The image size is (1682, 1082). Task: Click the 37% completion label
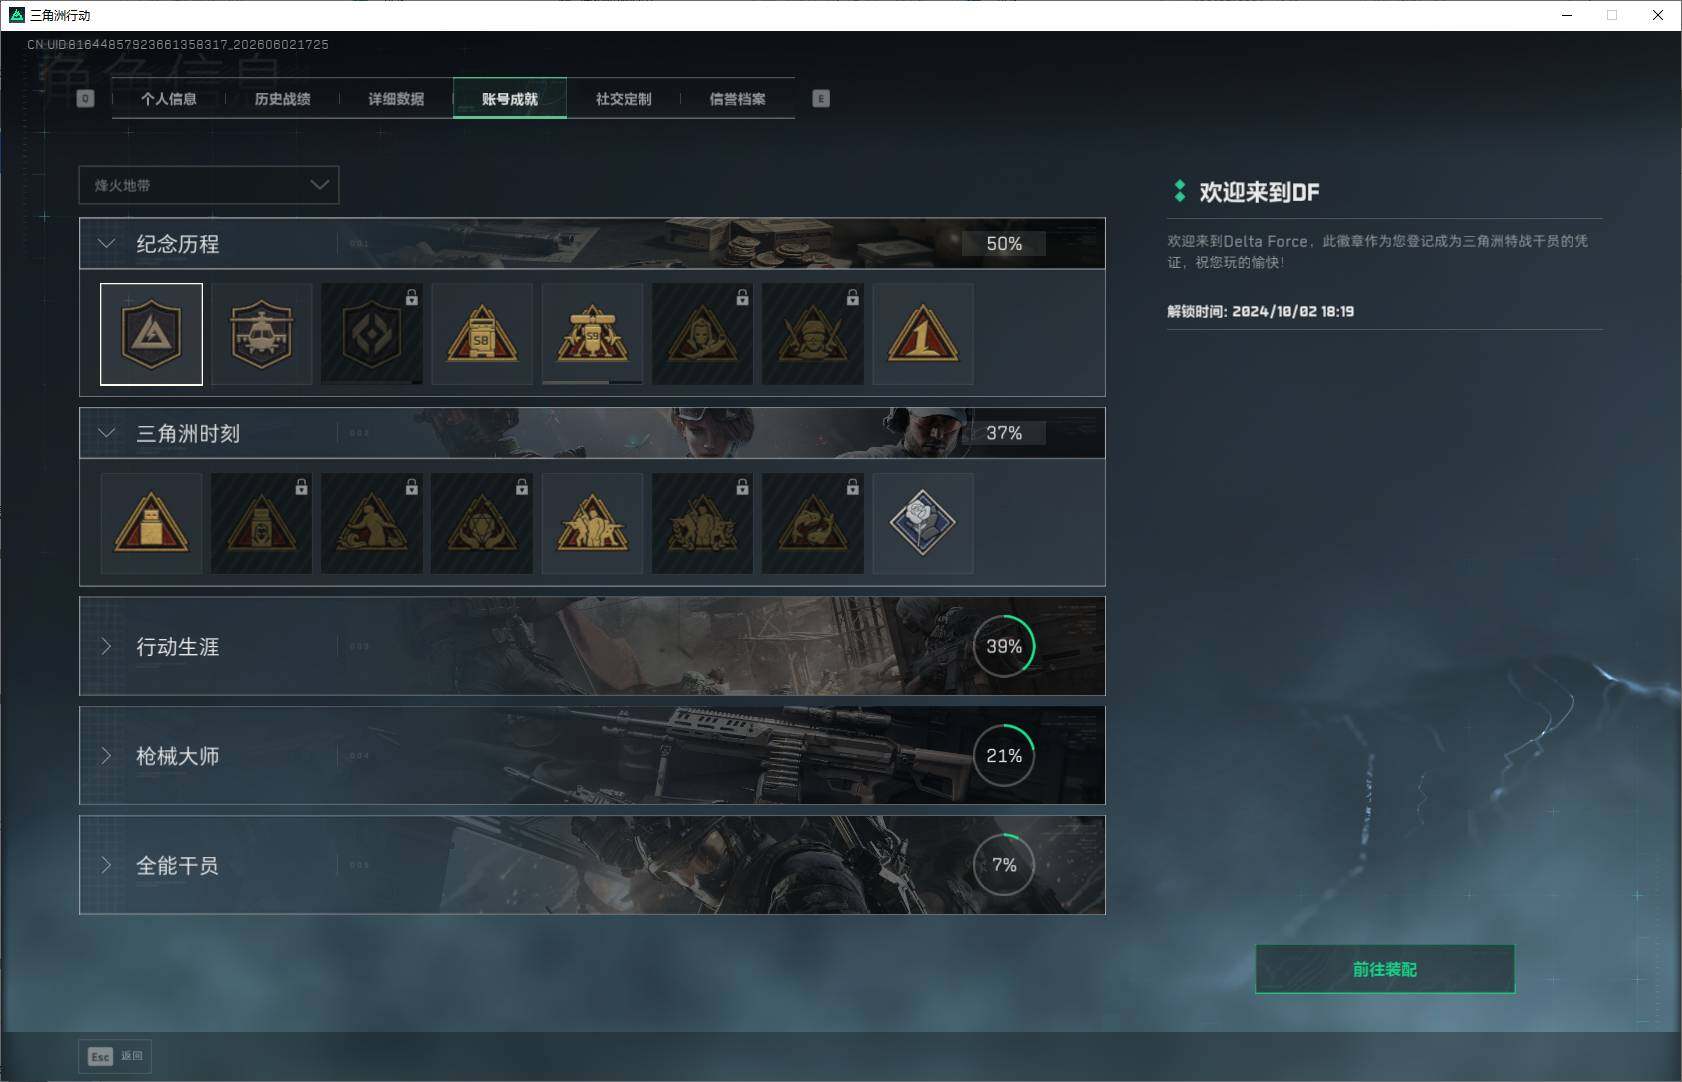1004,433
